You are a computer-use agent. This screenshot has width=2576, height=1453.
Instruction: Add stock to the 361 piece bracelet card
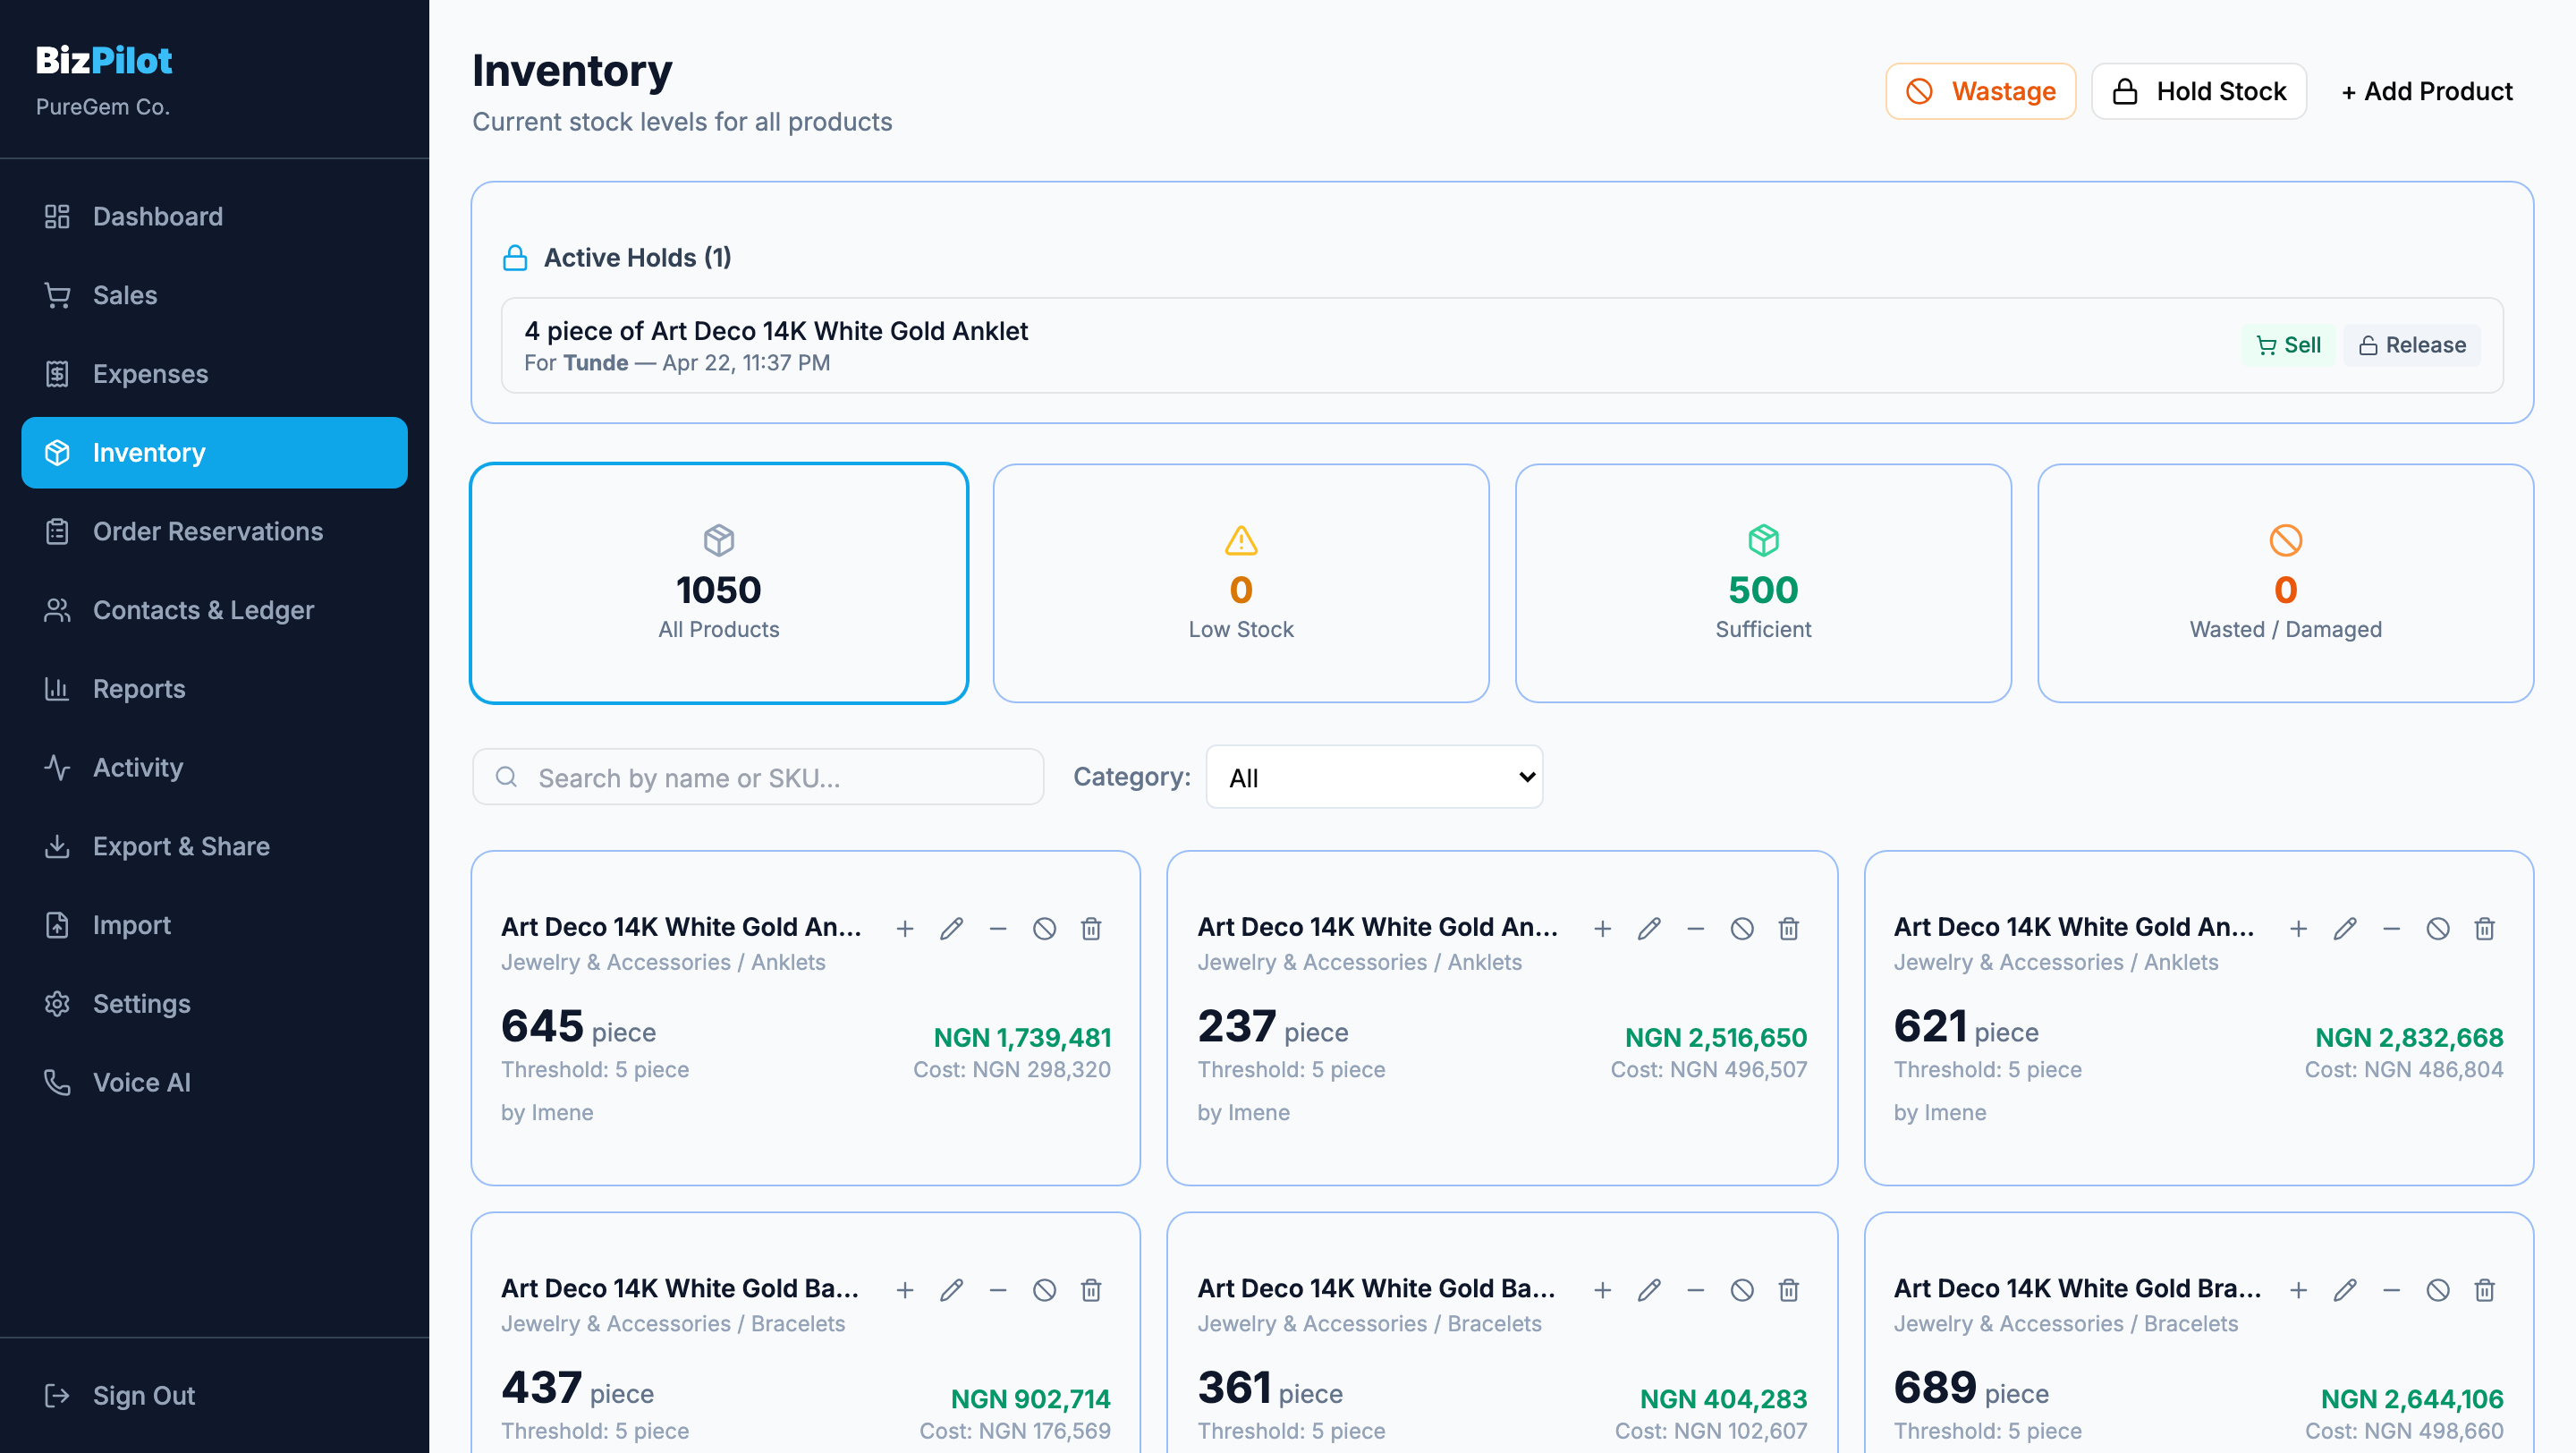tap(1602, 1290)
